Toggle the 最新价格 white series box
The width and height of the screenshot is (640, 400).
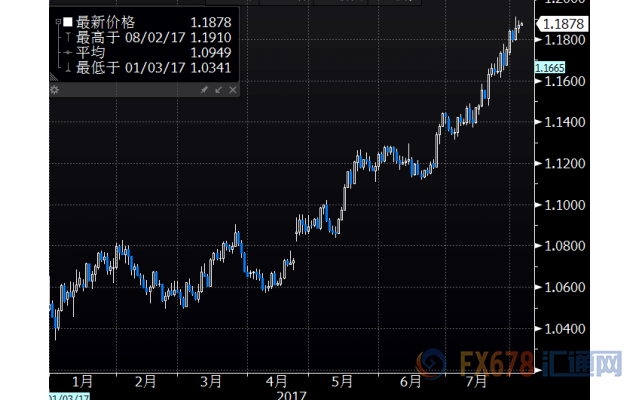[66, 20]
